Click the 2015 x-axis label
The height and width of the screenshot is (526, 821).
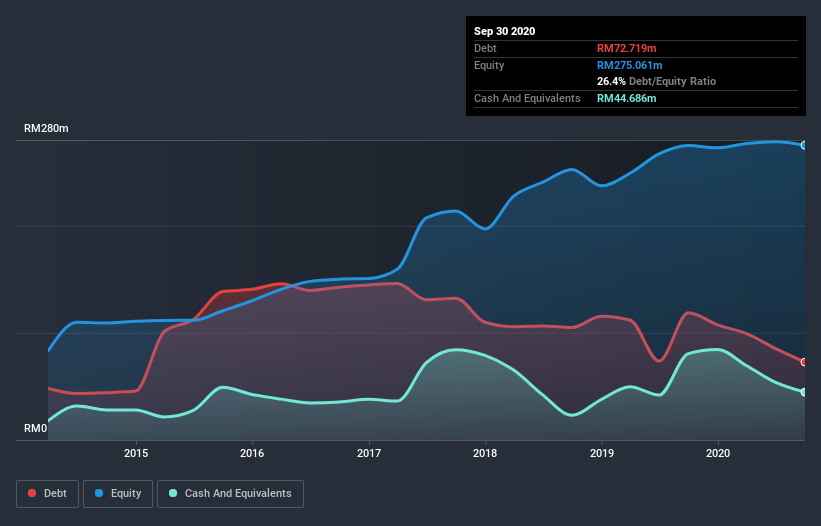[x=136, y=453]
